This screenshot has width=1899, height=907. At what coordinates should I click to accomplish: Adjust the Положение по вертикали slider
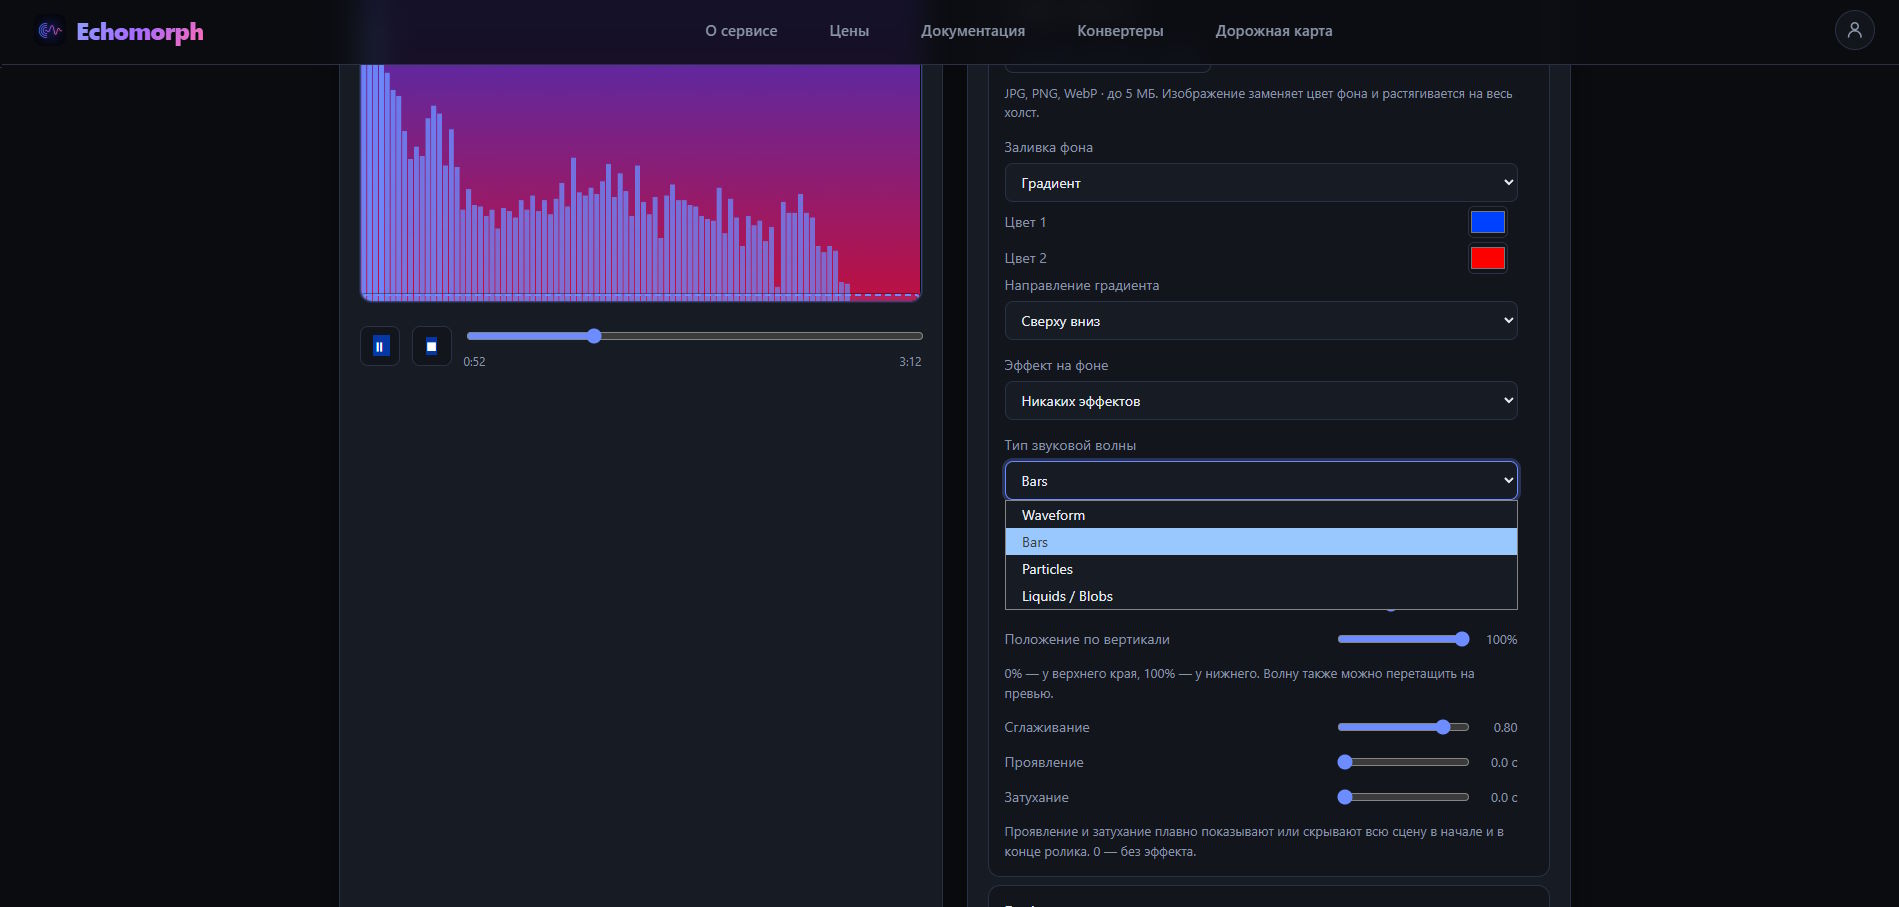click(1404, 639)
